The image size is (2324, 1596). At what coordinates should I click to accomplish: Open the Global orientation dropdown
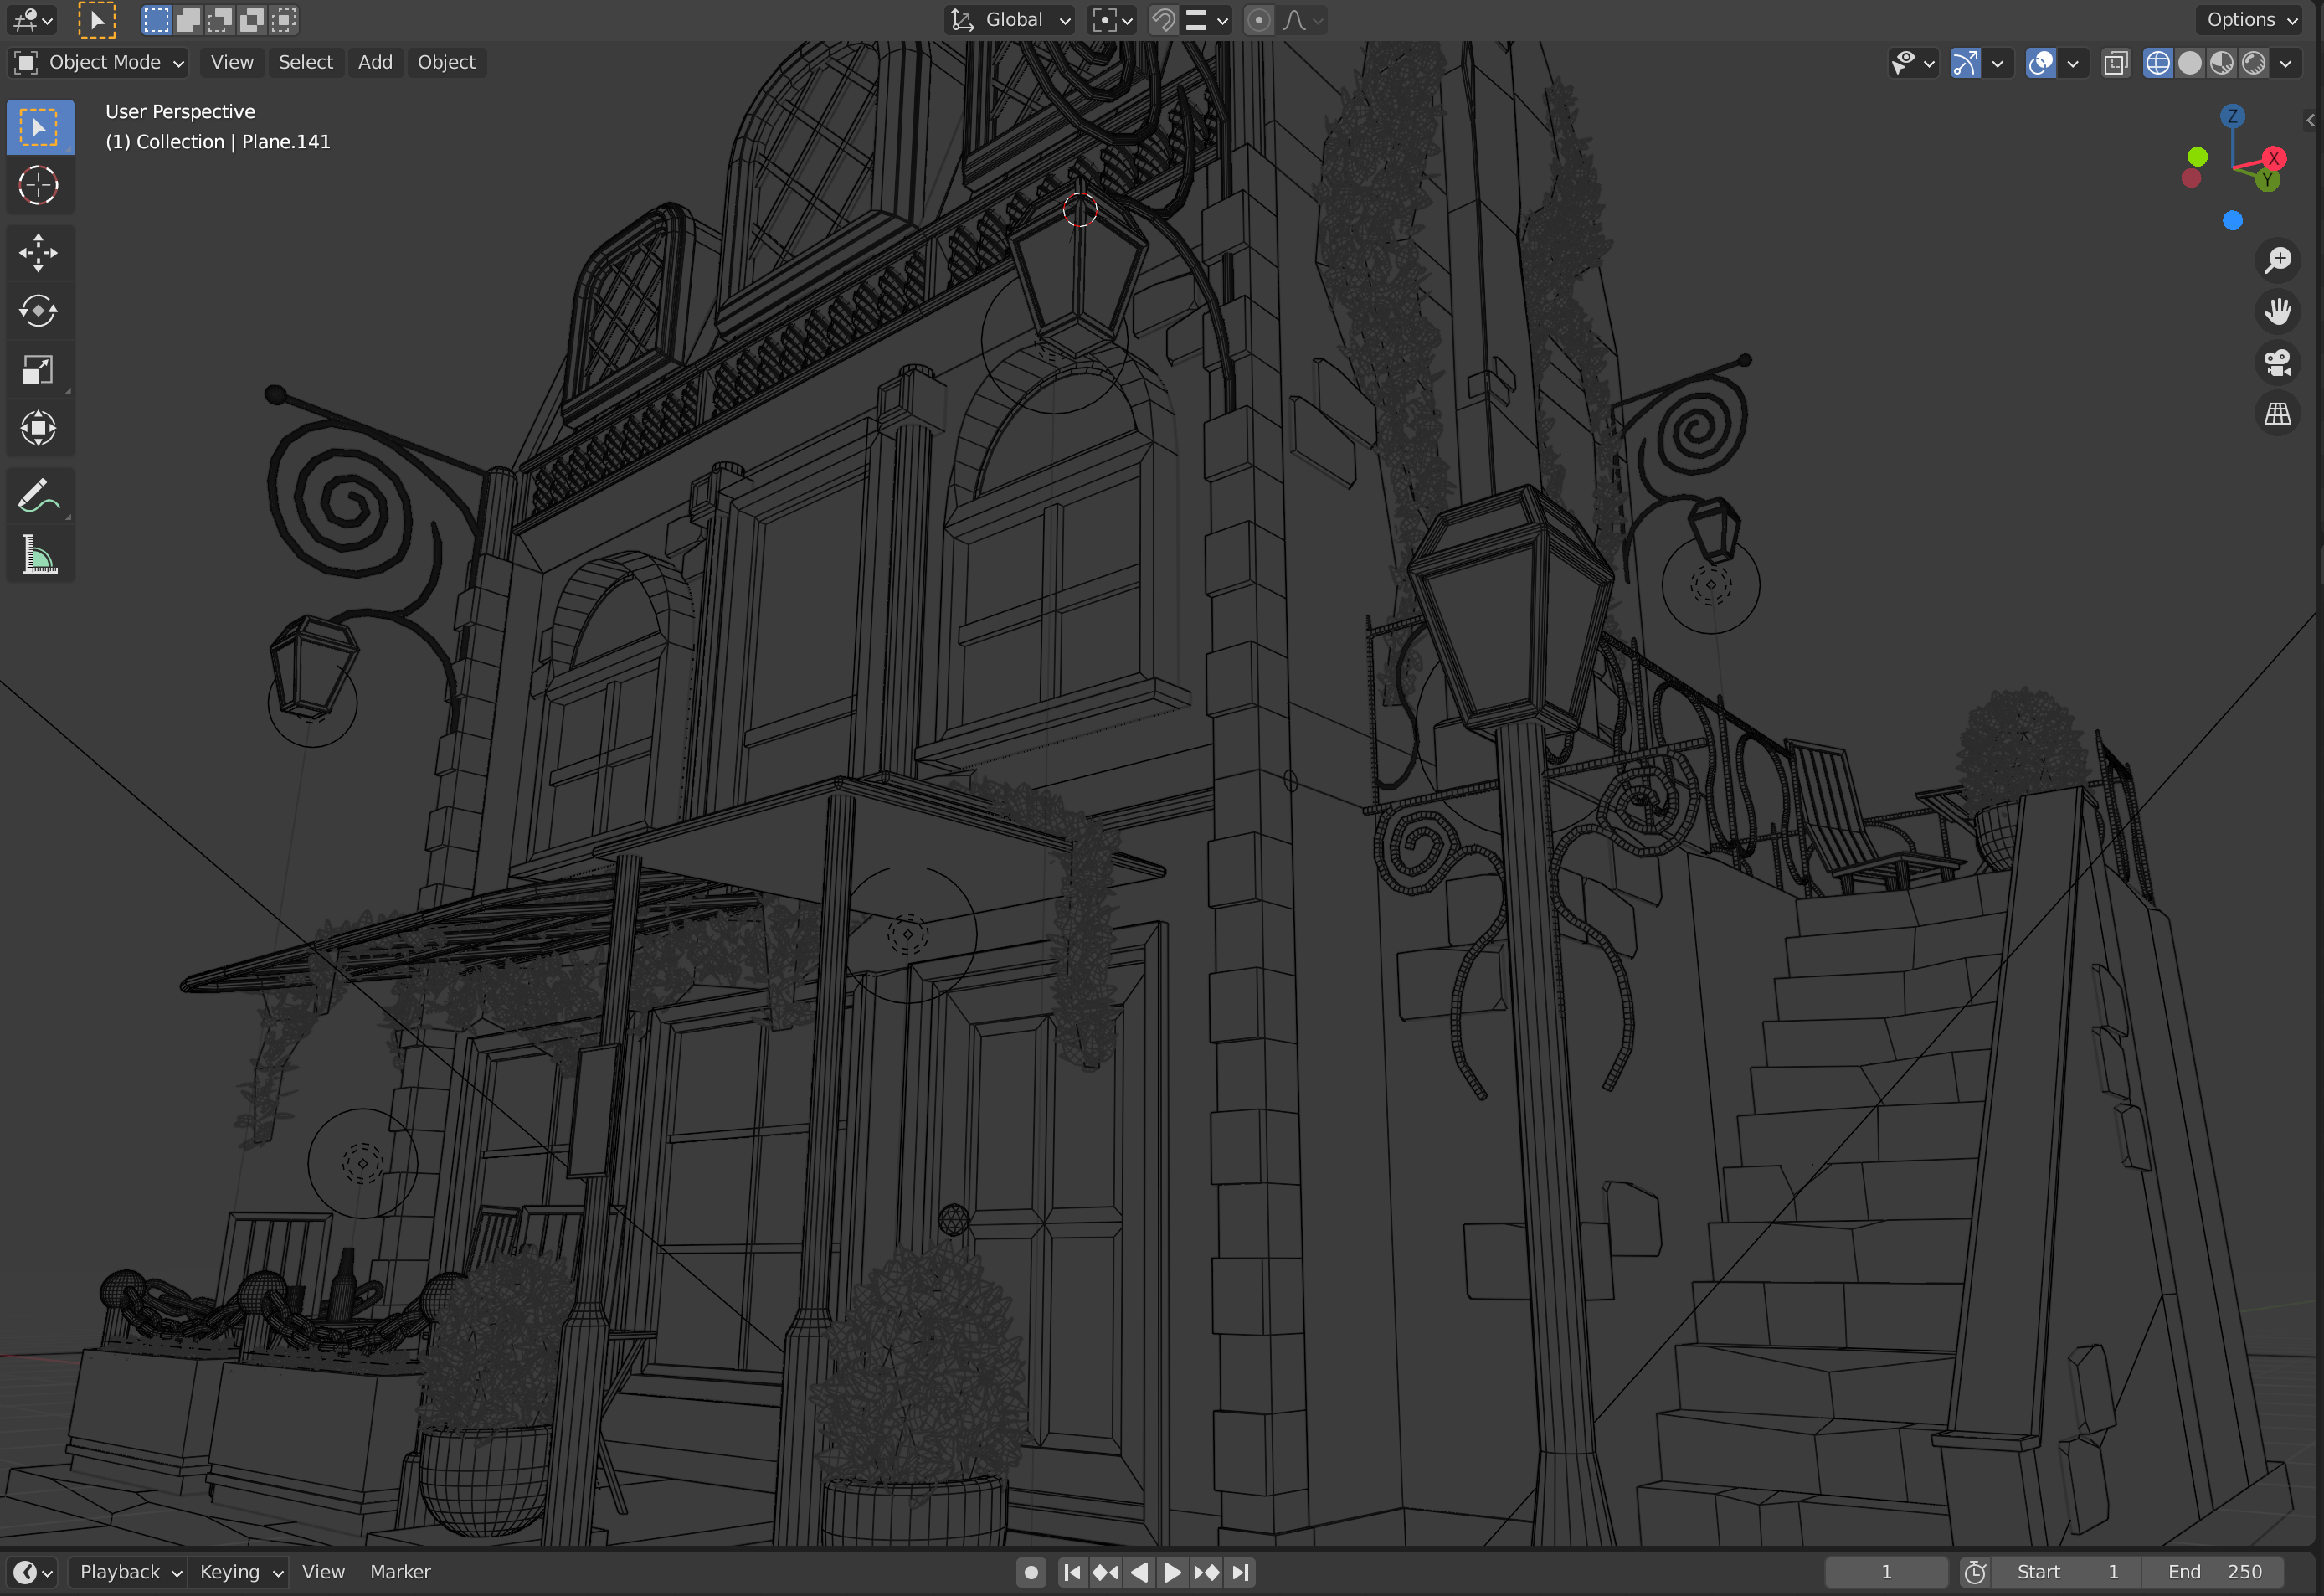[1010, 20]
